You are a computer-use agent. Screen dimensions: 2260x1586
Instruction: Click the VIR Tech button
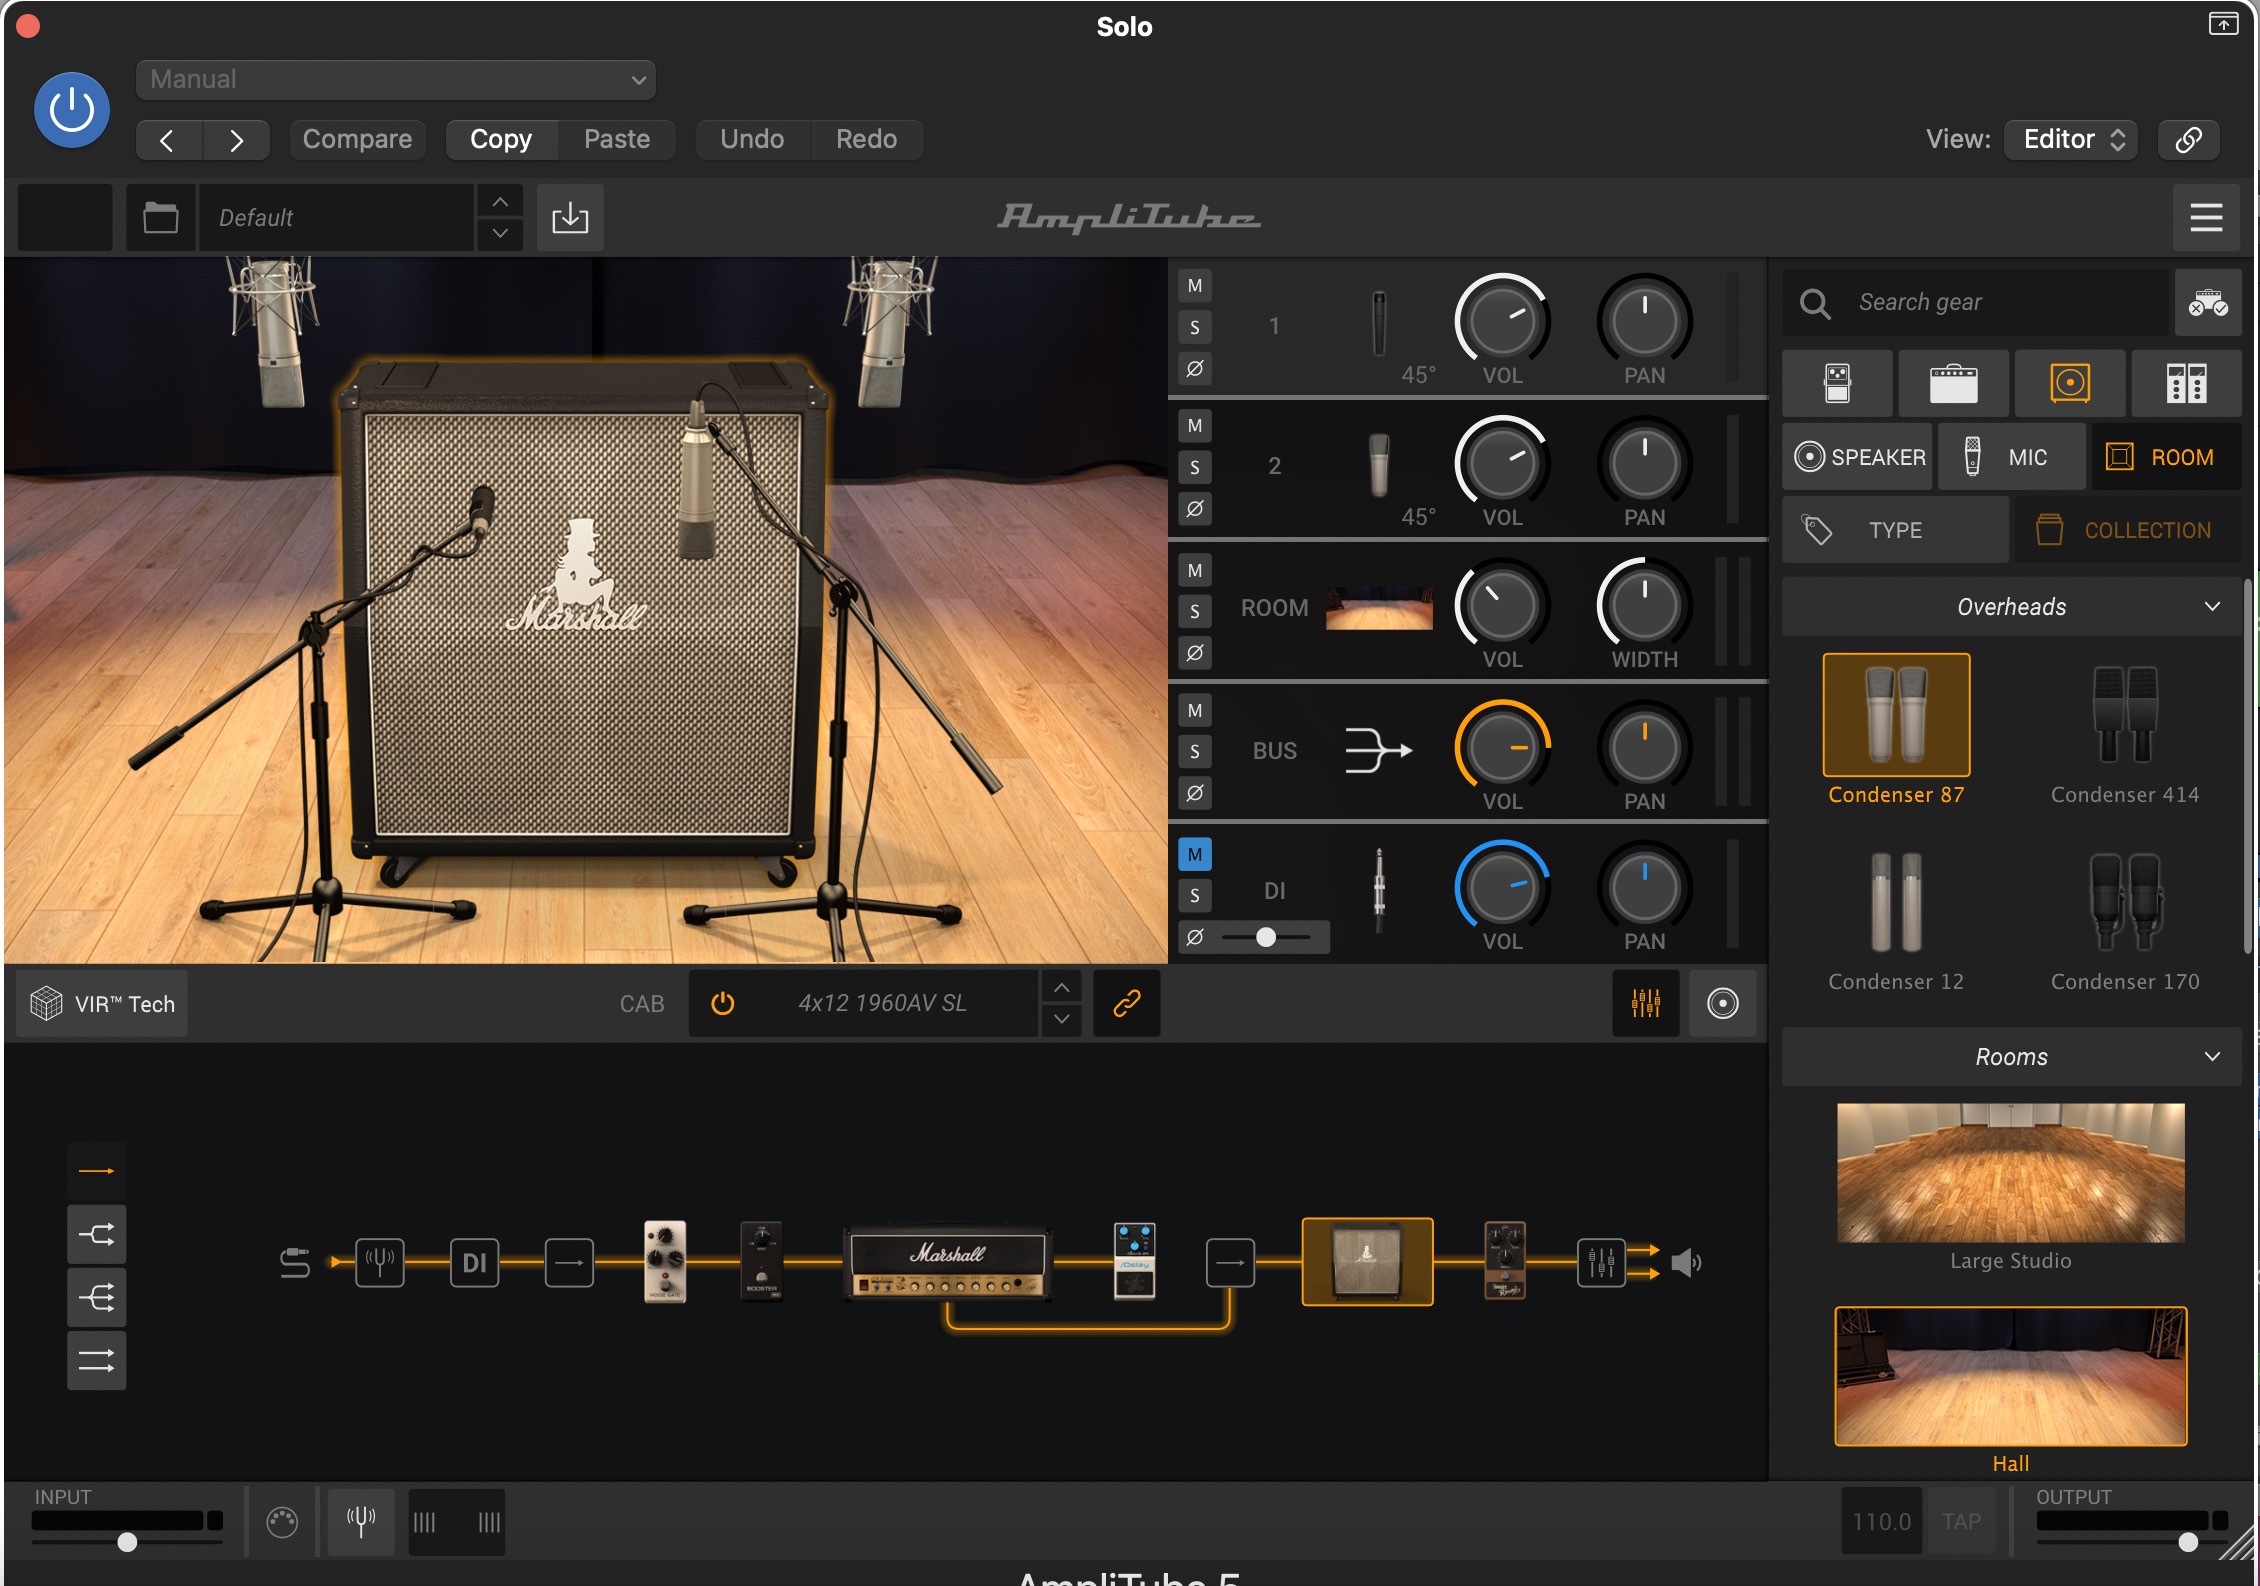[102, 1004]
